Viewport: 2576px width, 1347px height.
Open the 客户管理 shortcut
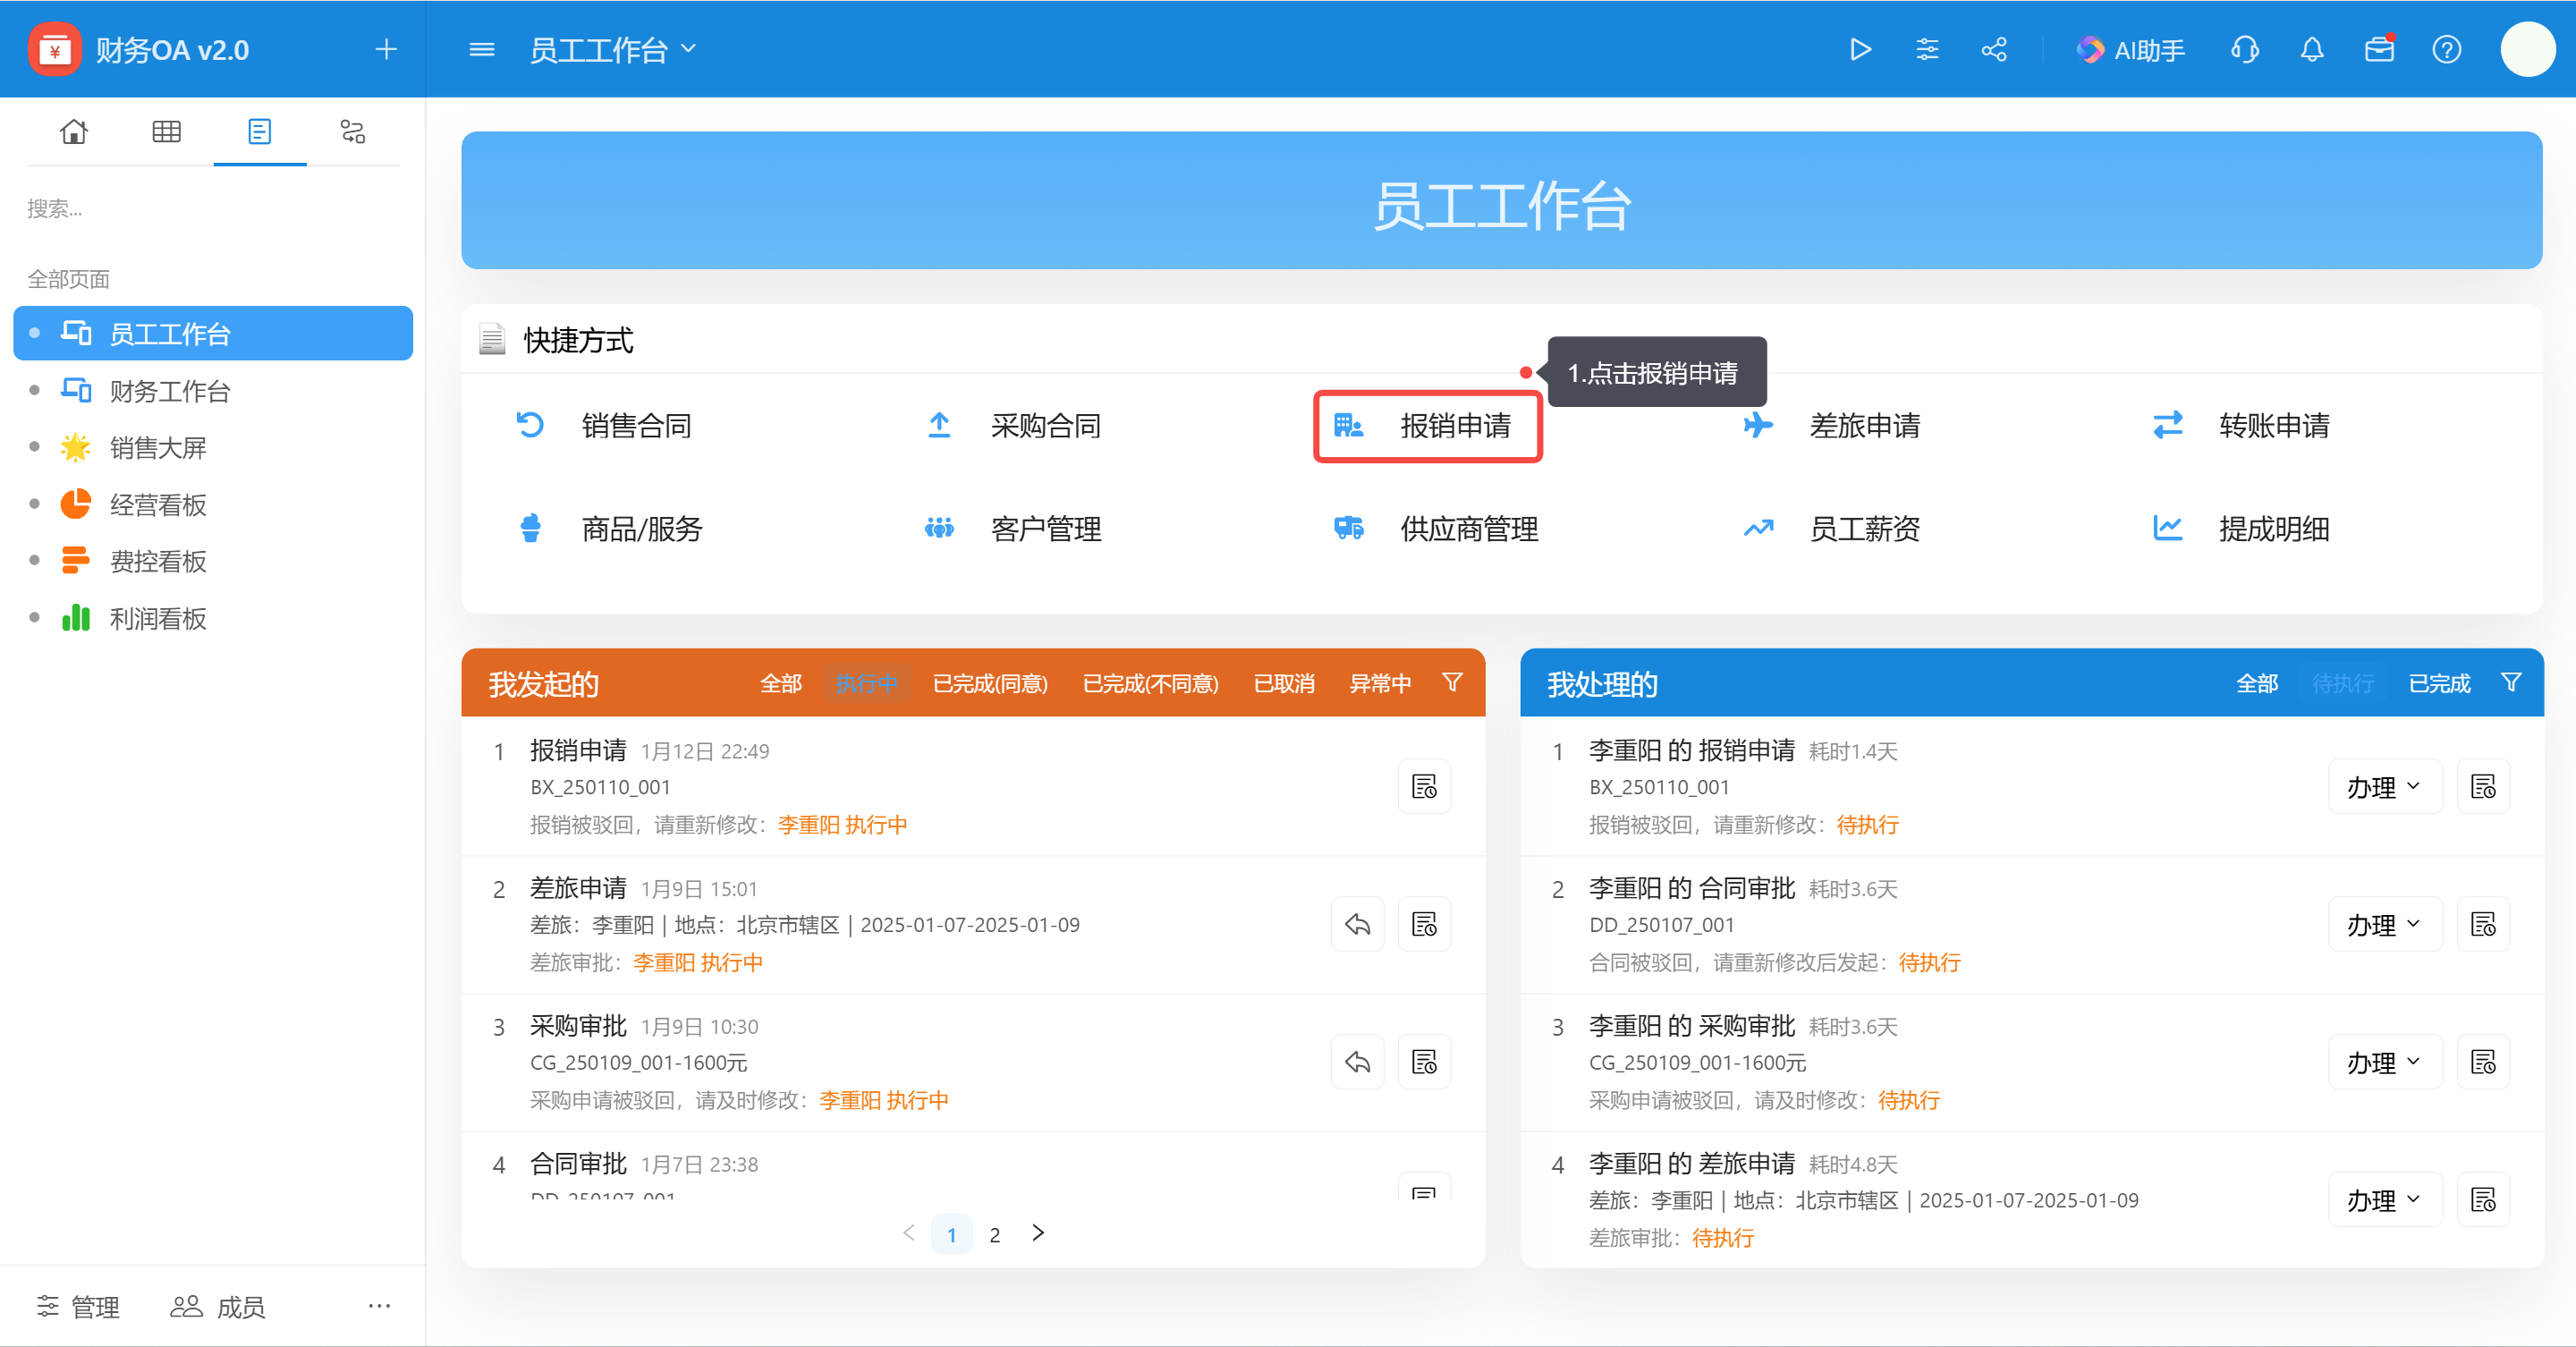pos(1013,528)
